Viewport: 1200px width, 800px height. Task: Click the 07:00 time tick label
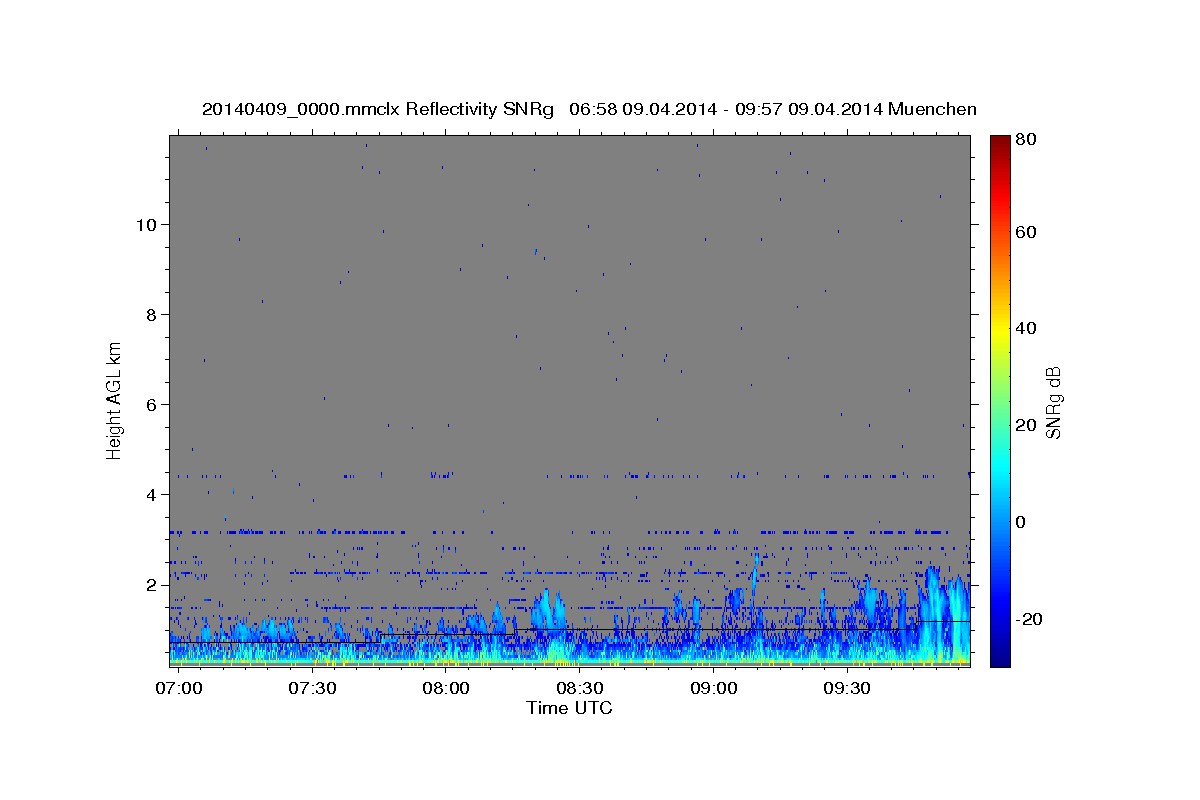click(179, 689)
